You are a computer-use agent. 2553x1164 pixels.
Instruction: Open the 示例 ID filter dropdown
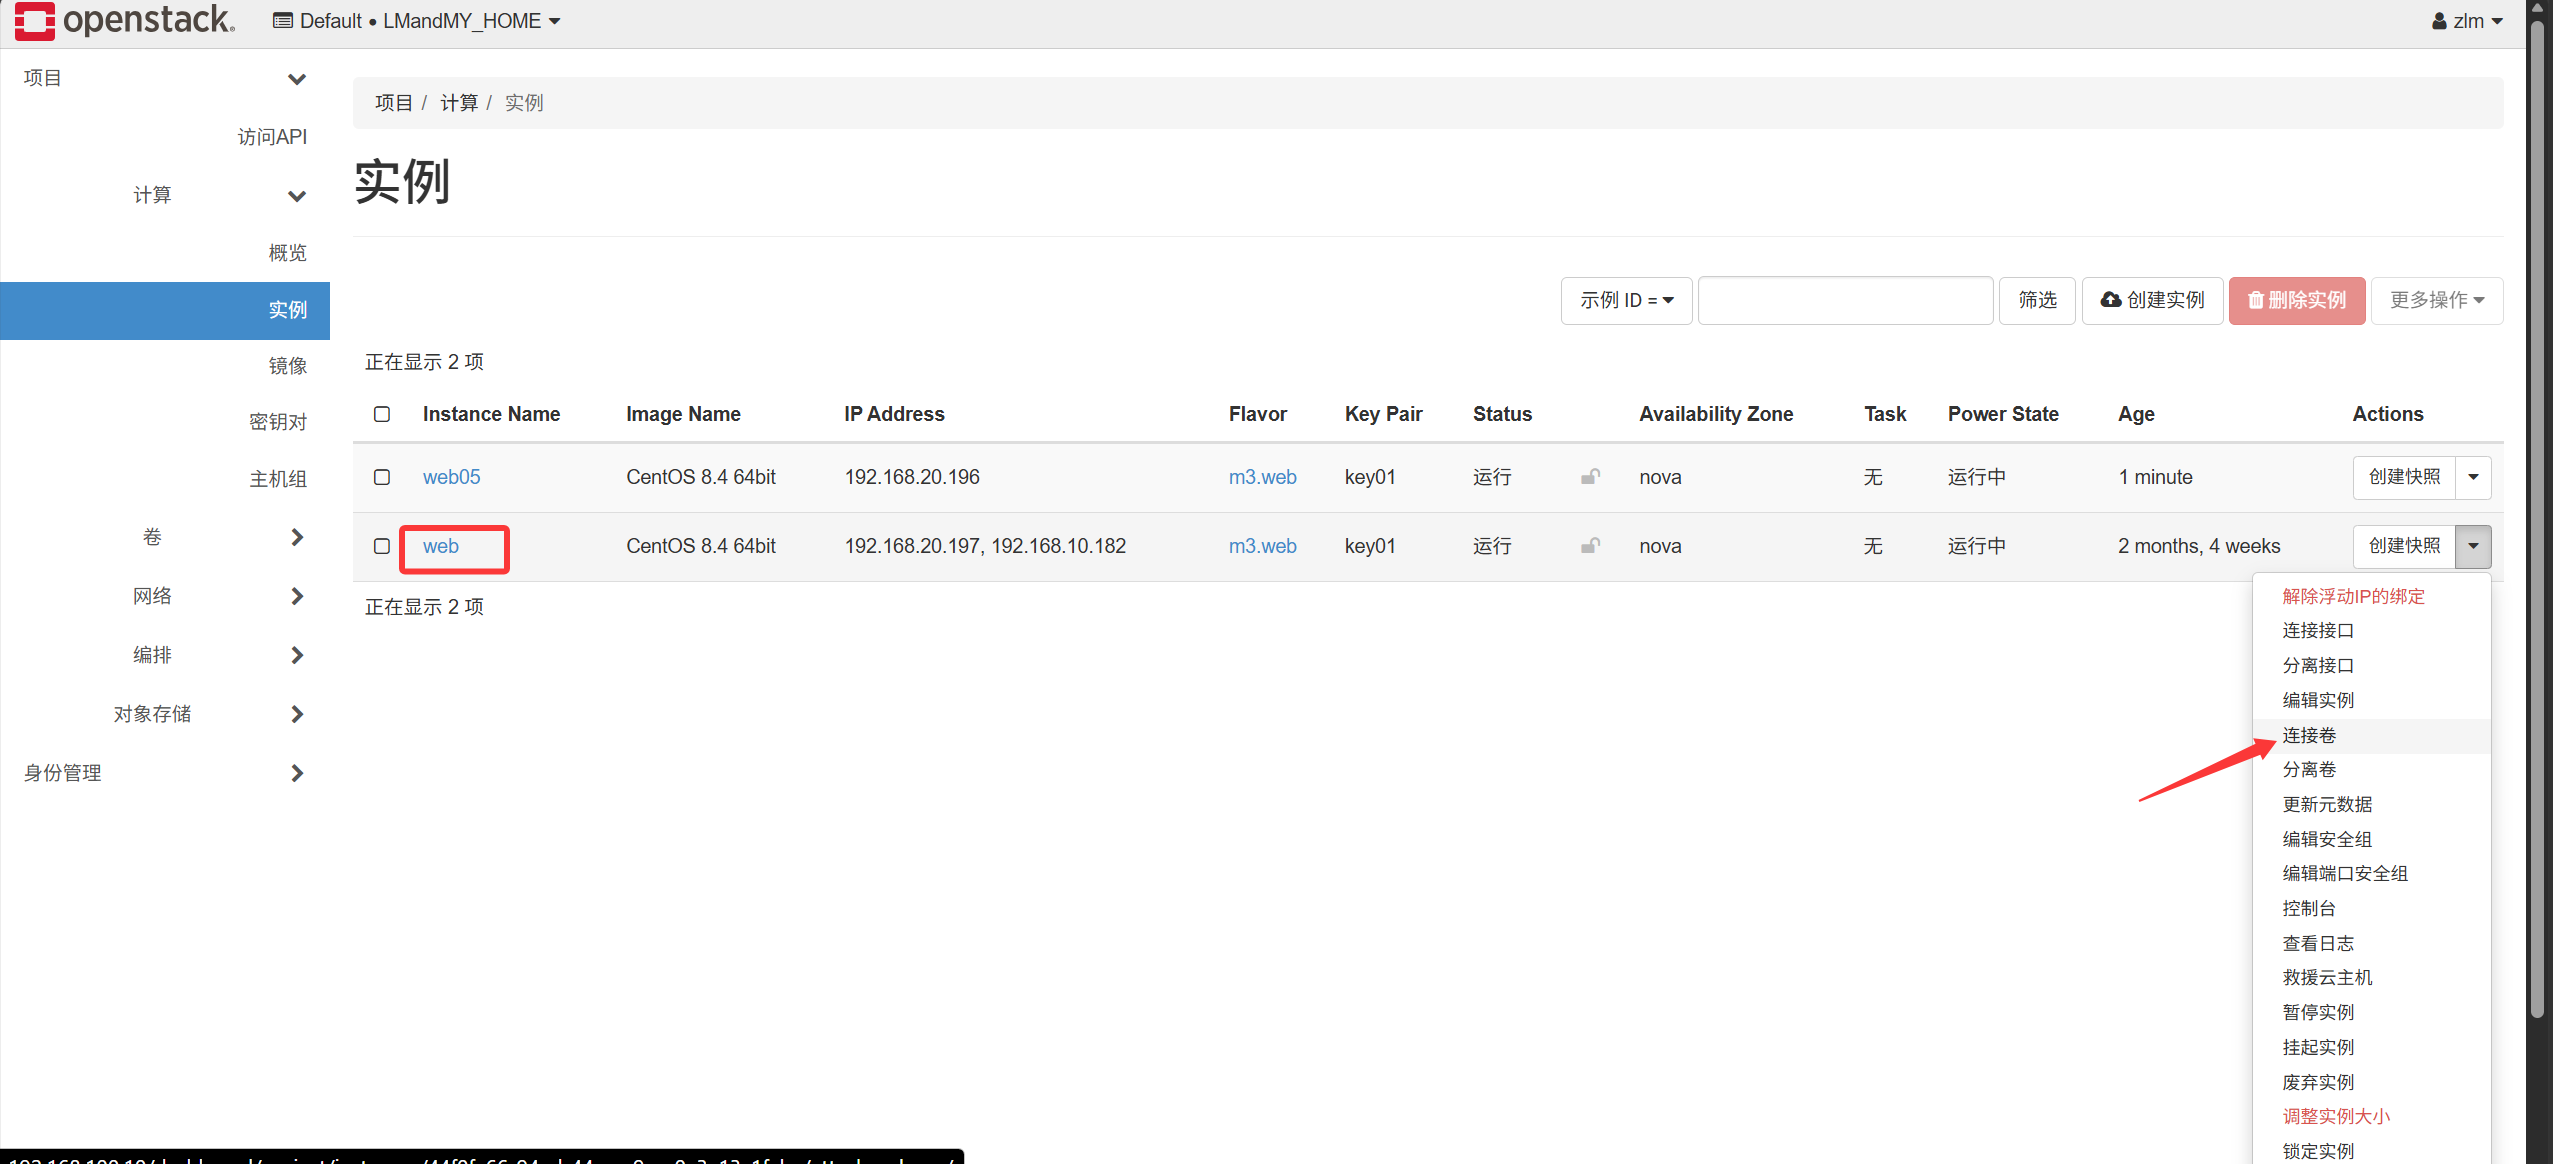pyautogui.click(x=1626, y=300)
